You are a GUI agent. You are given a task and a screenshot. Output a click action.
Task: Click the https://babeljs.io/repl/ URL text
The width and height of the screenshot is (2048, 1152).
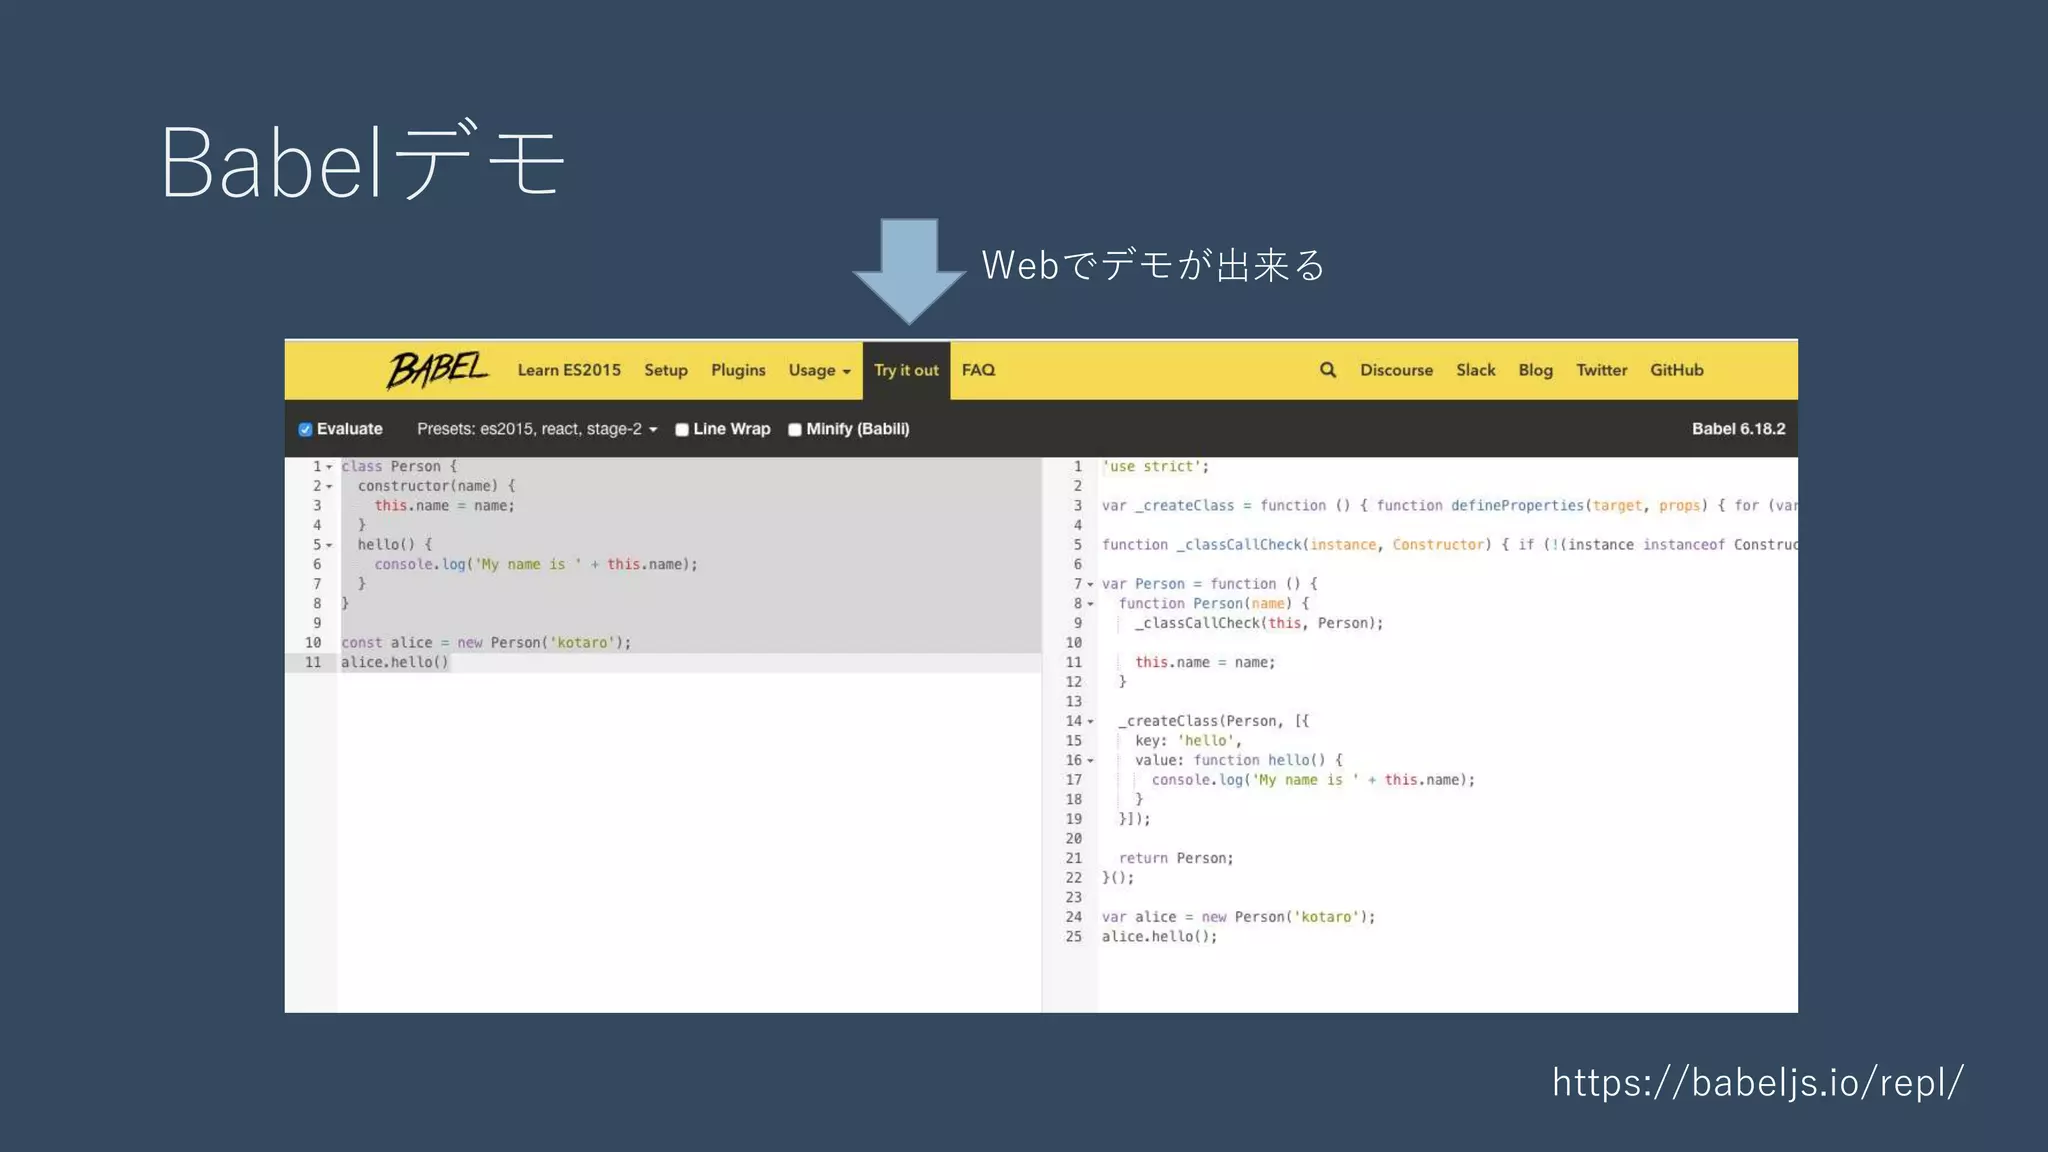point(1758,1082)
